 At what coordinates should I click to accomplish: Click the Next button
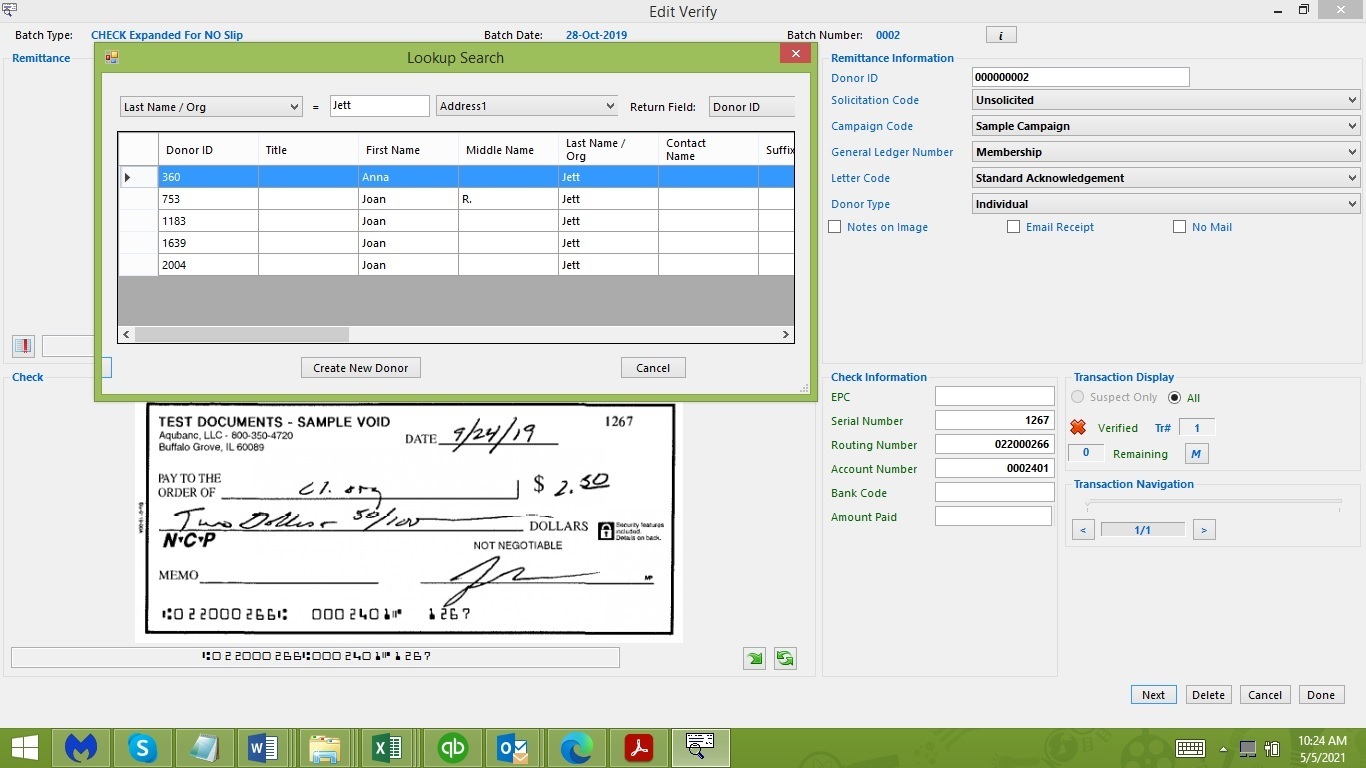click(1153, 695)
